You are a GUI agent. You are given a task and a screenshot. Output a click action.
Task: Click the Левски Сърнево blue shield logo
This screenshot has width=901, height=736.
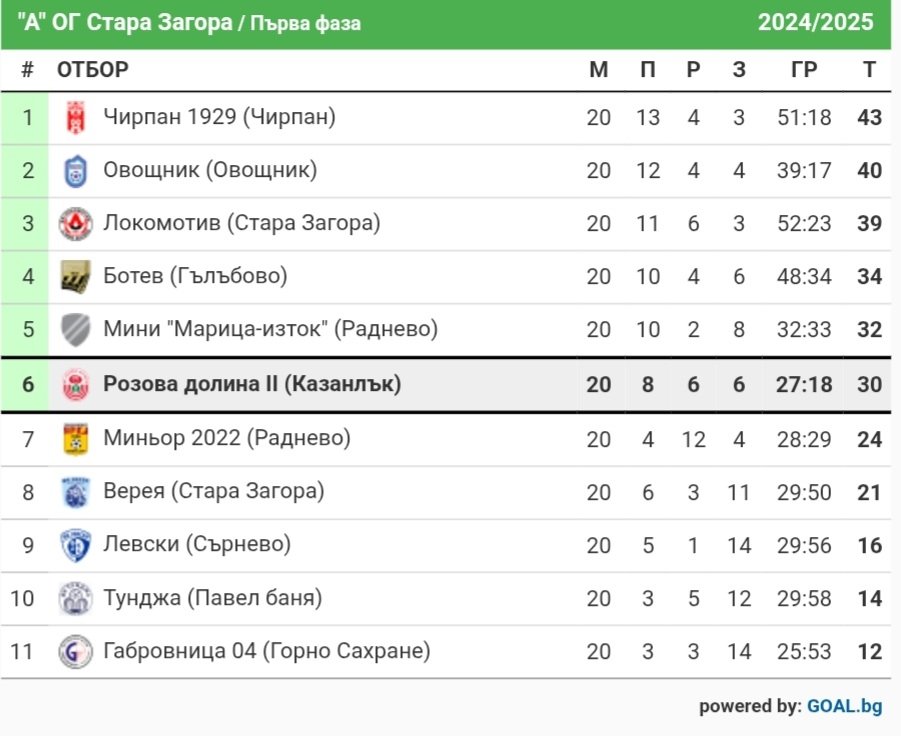[76, 546]
